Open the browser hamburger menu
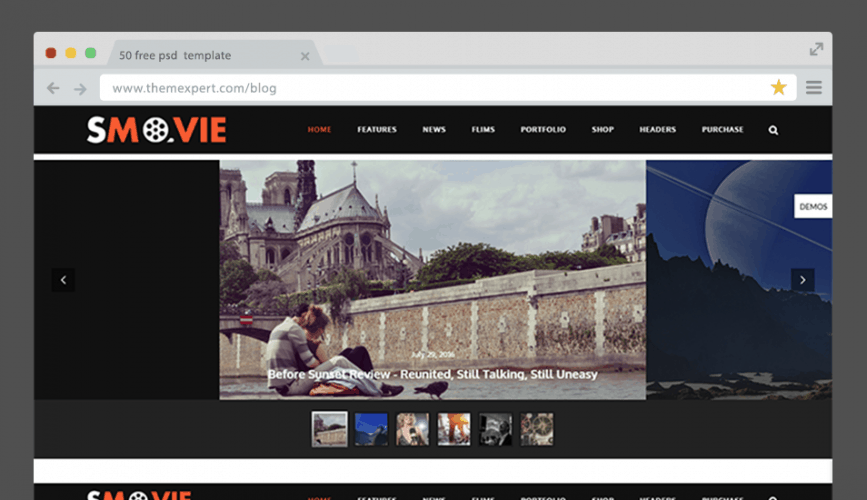The height and width of the screenshot is (500, 867). coord(814,88)
